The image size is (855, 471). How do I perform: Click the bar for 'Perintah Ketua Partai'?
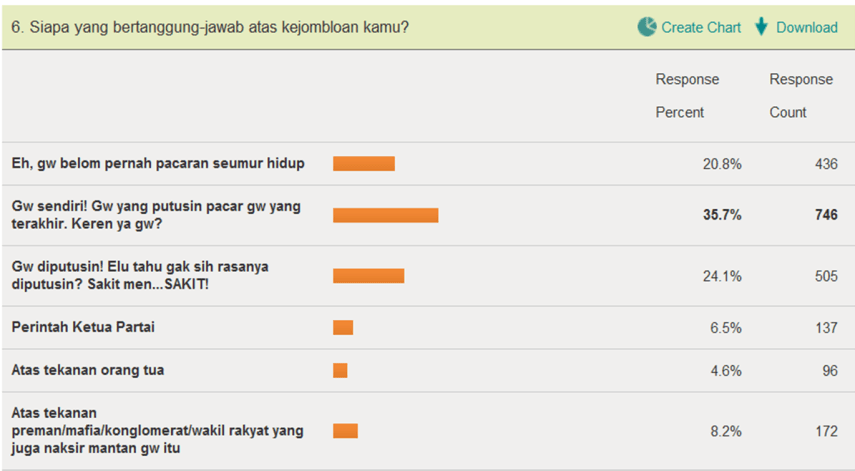[343, 327]
